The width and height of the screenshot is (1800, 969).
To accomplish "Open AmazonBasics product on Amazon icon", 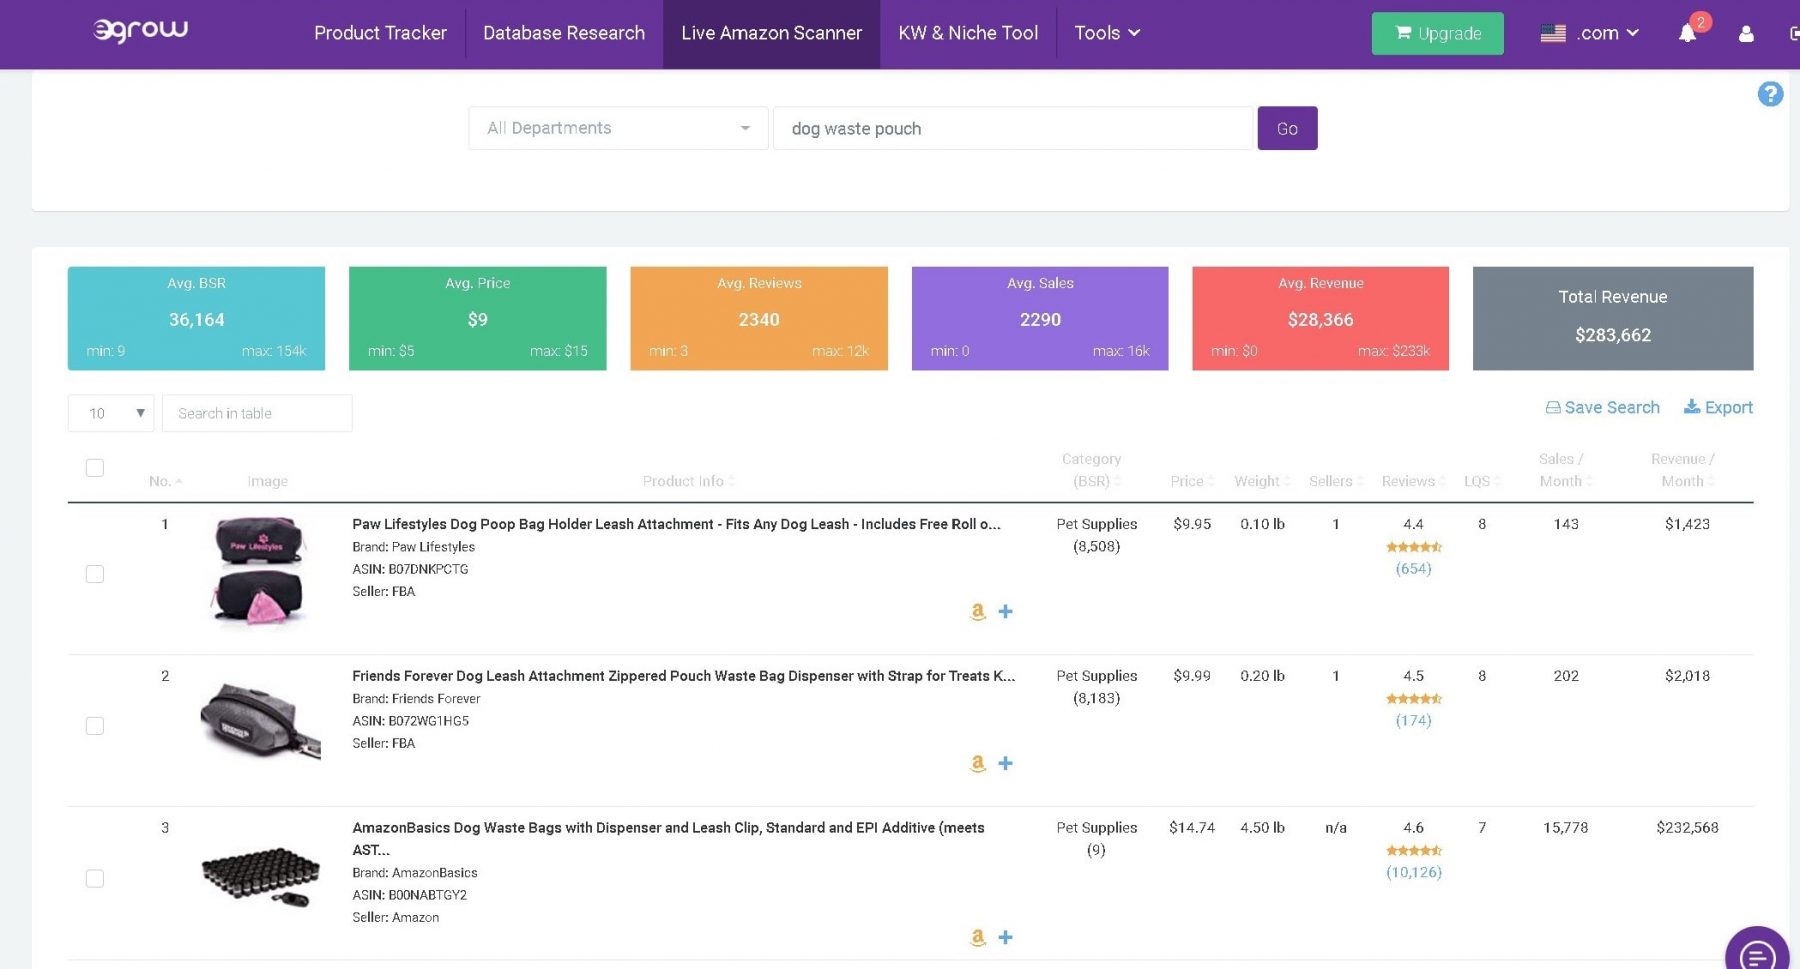I will point(978,937).
